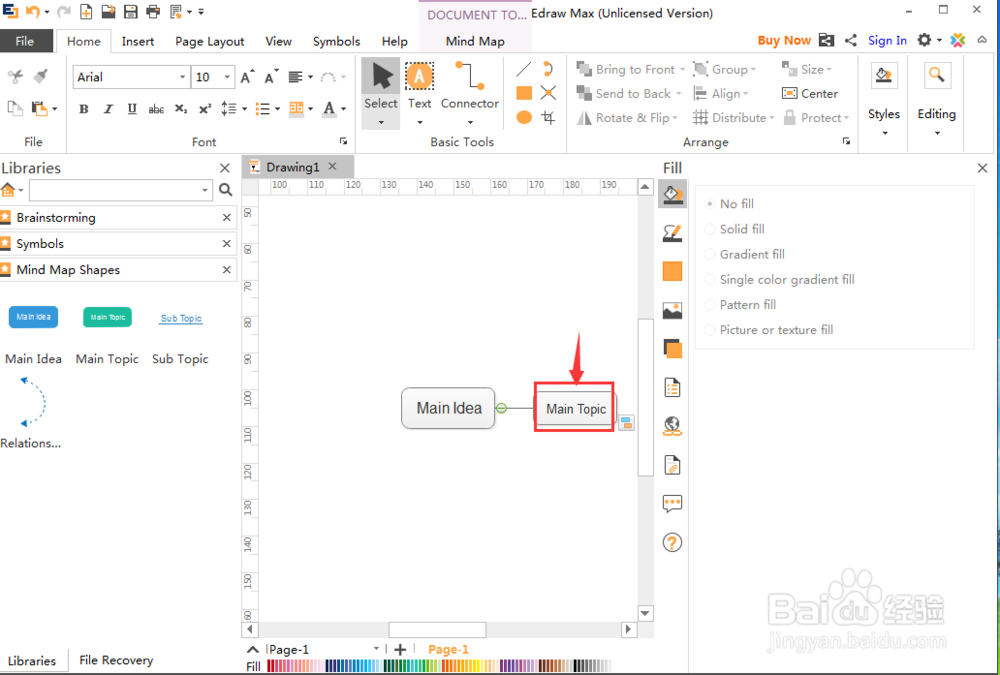Open the Arial font name dropdown
The image size is (1000, 675).
182,77
